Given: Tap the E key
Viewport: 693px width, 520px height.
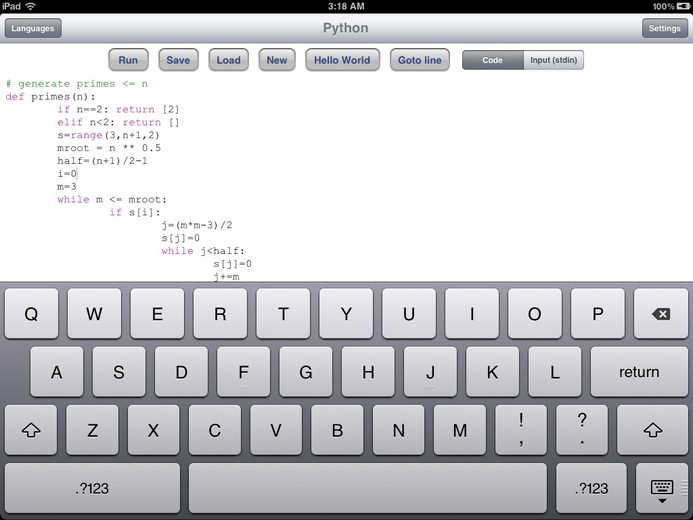Looking at the screenshot, I should tap(157, 314).
